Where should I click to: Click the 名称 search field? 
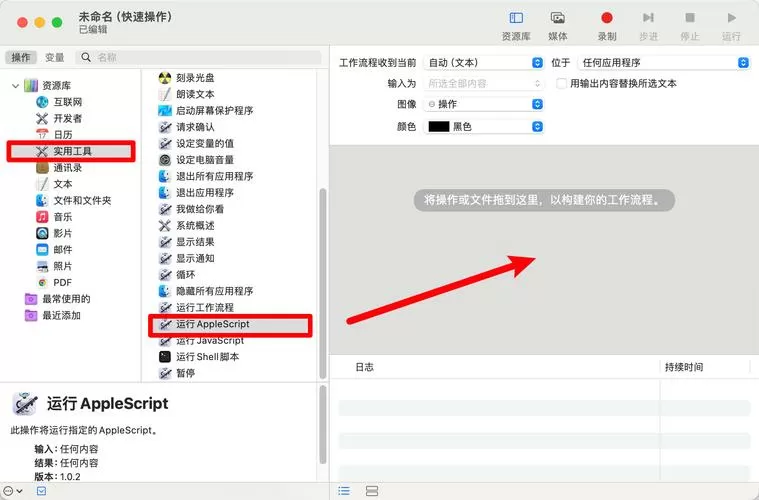(x=198, y=57)
